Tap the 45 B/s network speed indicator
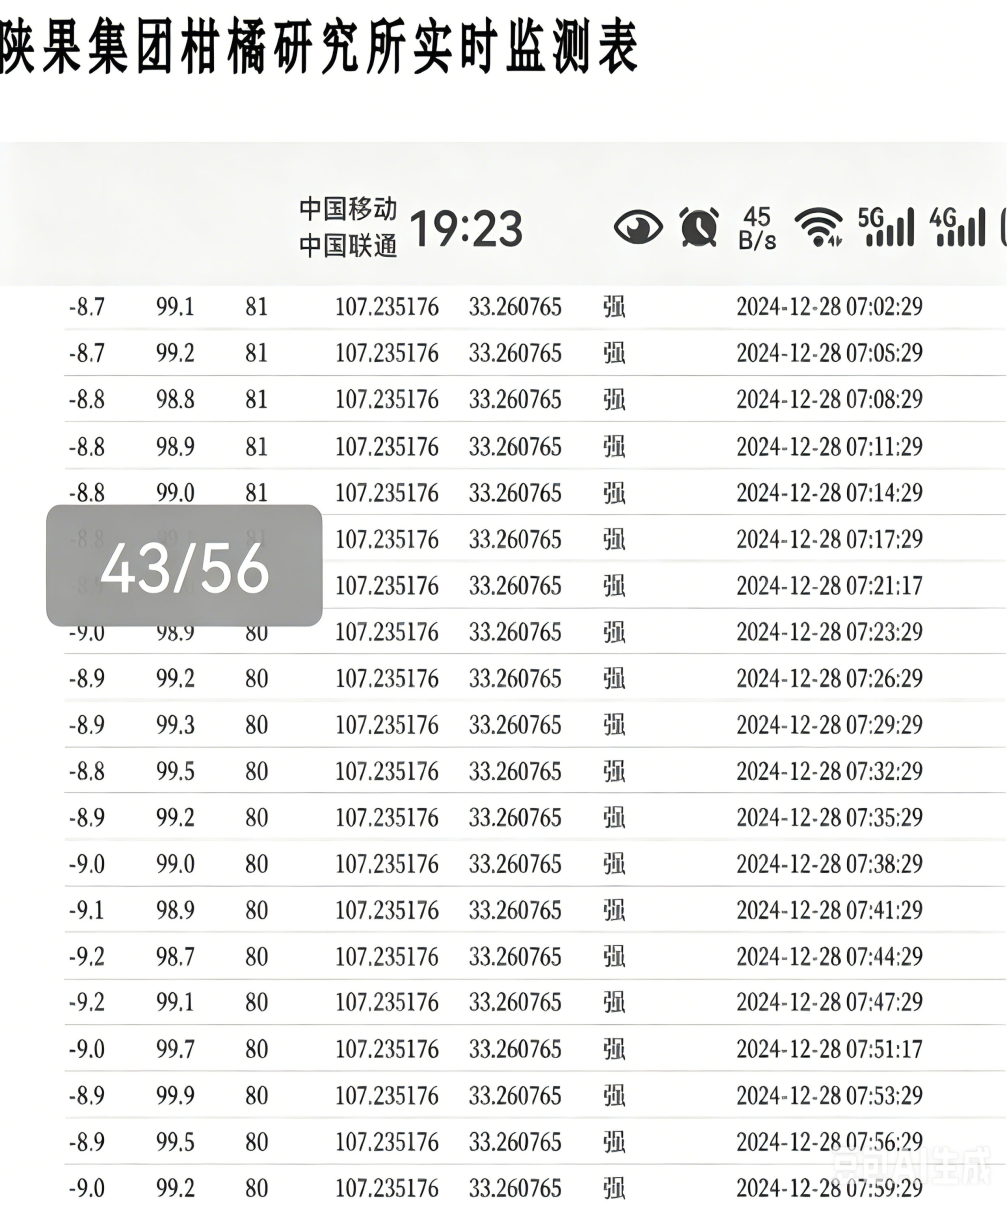This screenshot has height=1206, width=1007. pos(757,228)
